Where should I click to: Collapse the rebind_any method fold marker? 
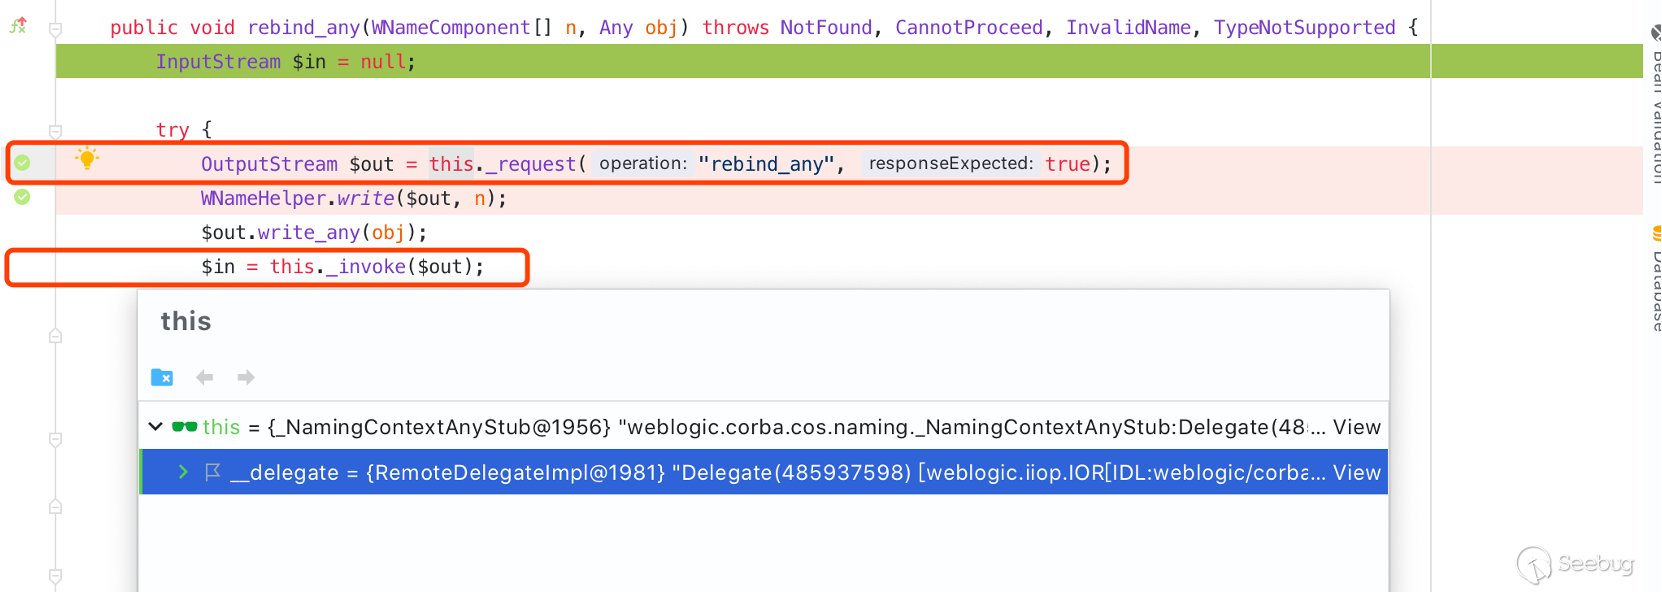pos(56,29)
